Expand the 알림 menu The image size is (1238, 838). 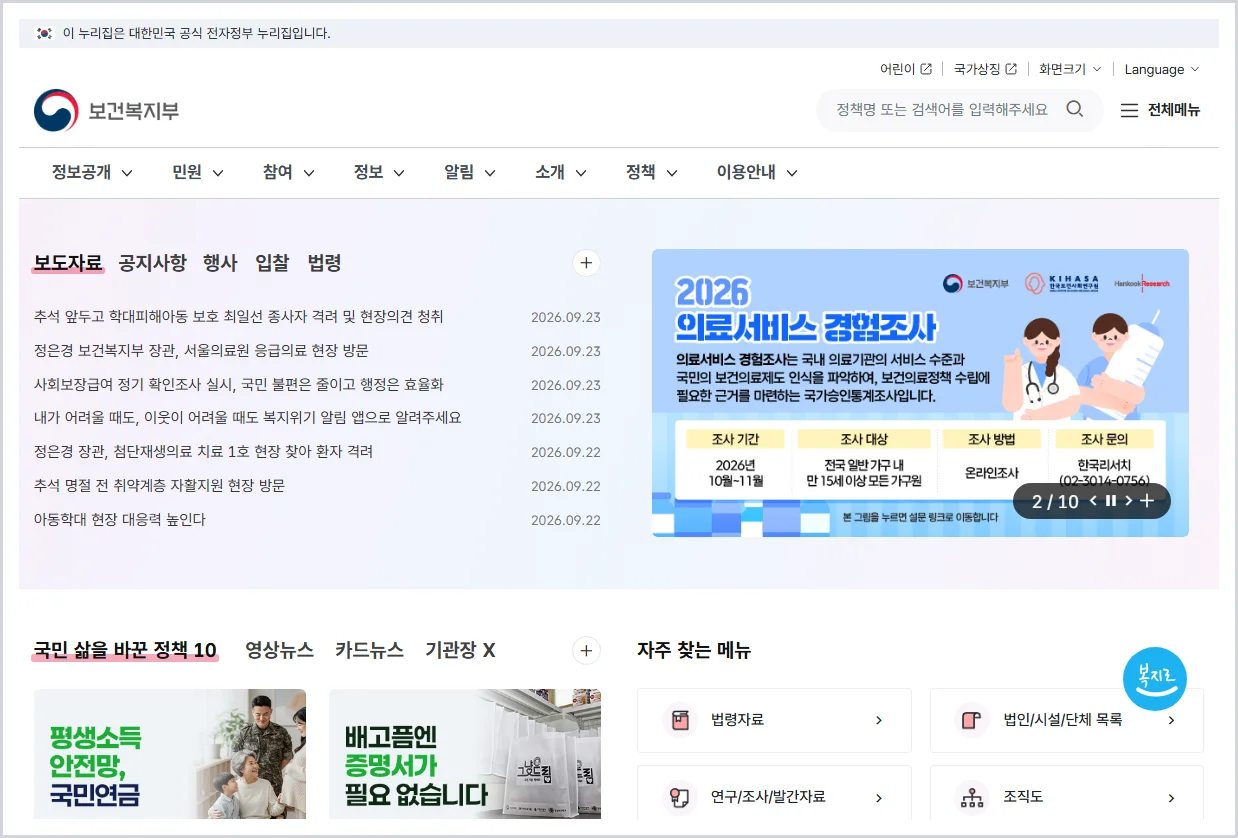point(470,172)
